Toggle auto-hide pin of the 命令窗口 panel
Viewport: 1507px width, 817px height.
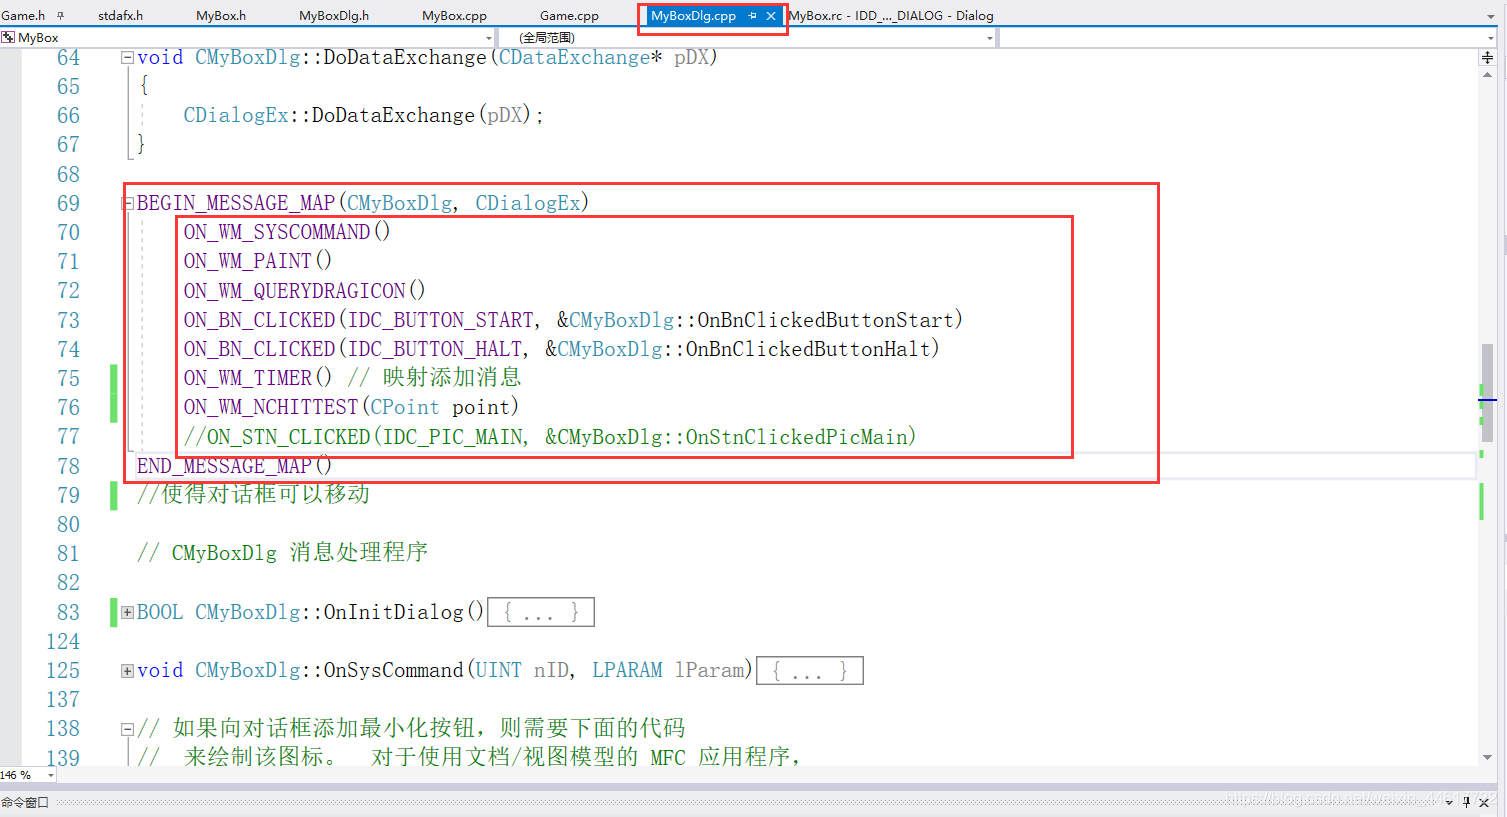click(x=1467, y=802)
